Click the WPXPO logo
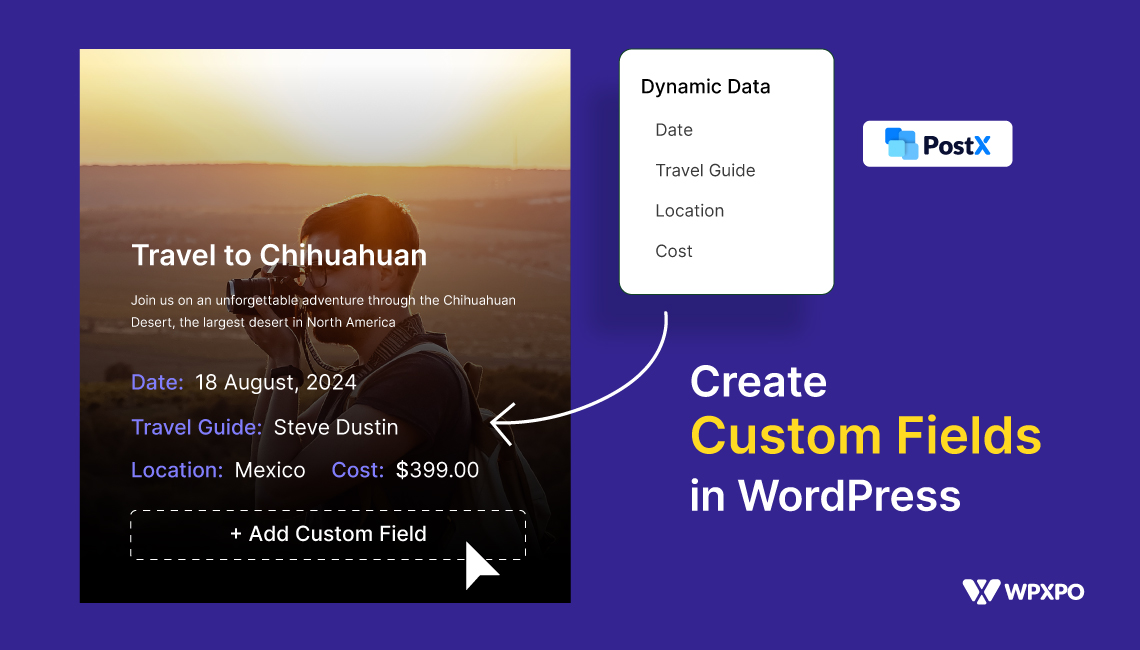1140x650 pixels. point(1023,591)
